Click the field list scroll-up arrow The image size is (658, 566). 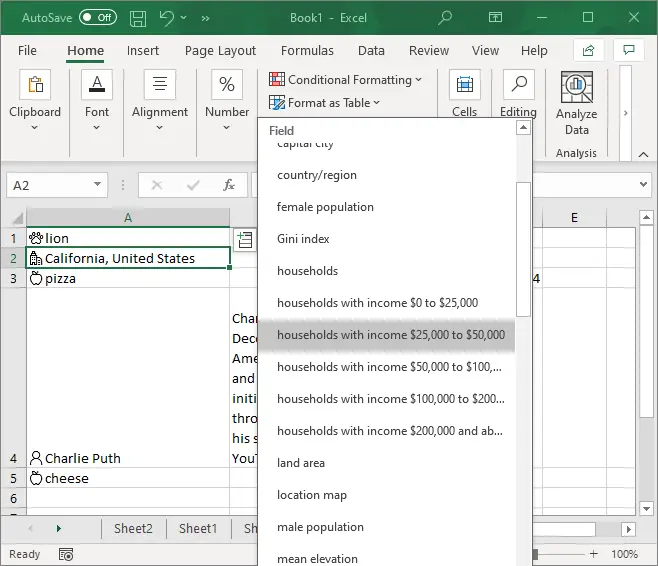[x=523, y=127]
